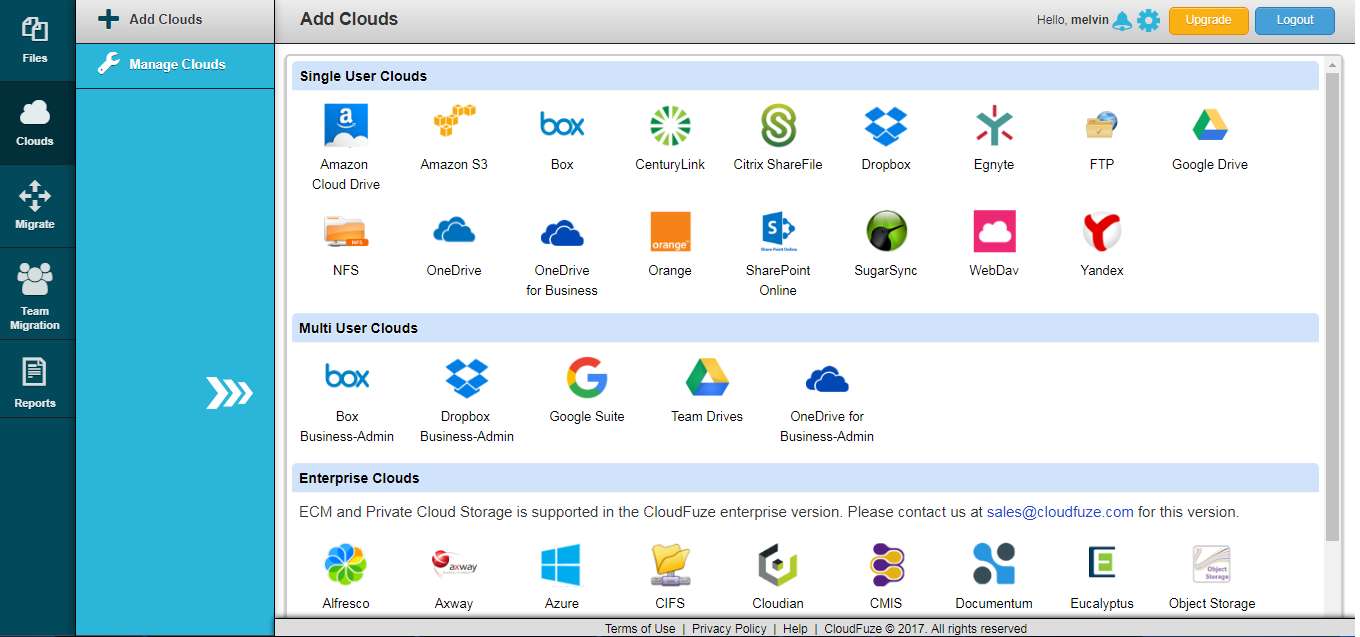Click the username melvin in header
The width and height of the screenshot is (1360, 637).
tap(1090, 20)
